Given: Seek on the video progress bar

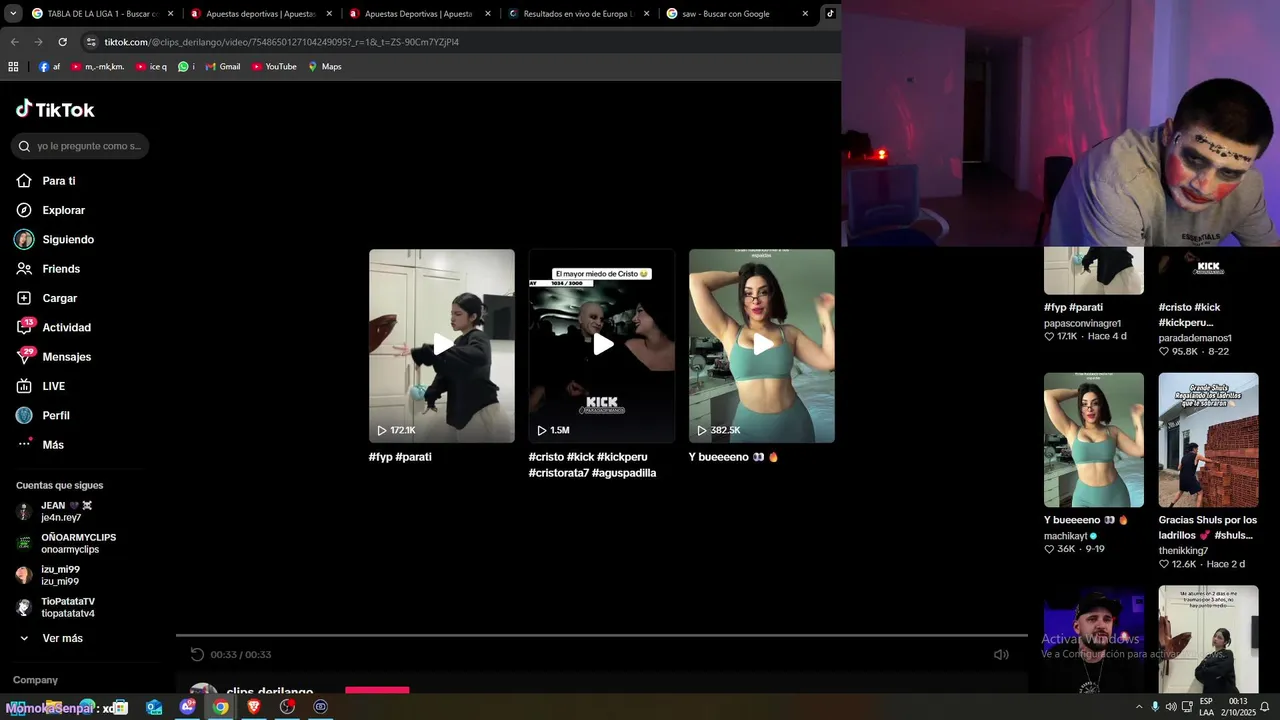Looking at the screenshot, I should coord(602,635).
